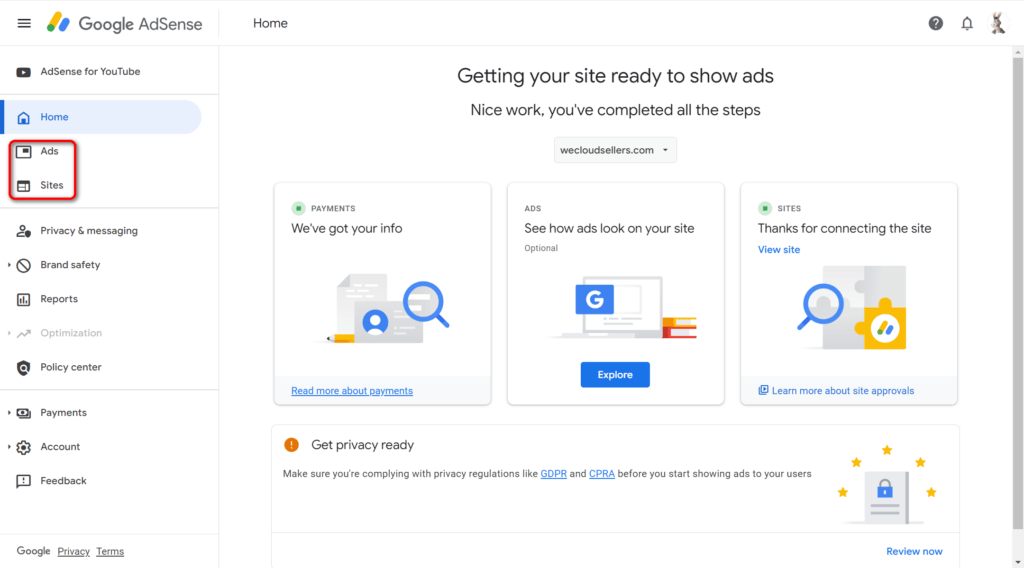Click the scrollbar down arrow

tap(1017, 562)
